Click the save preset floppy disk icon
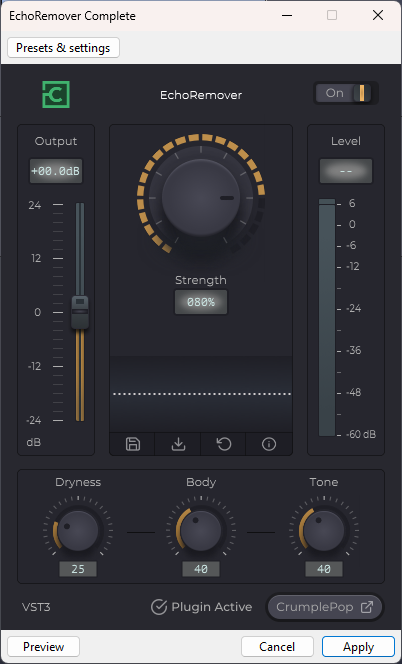402x664 pixels. 133,444
